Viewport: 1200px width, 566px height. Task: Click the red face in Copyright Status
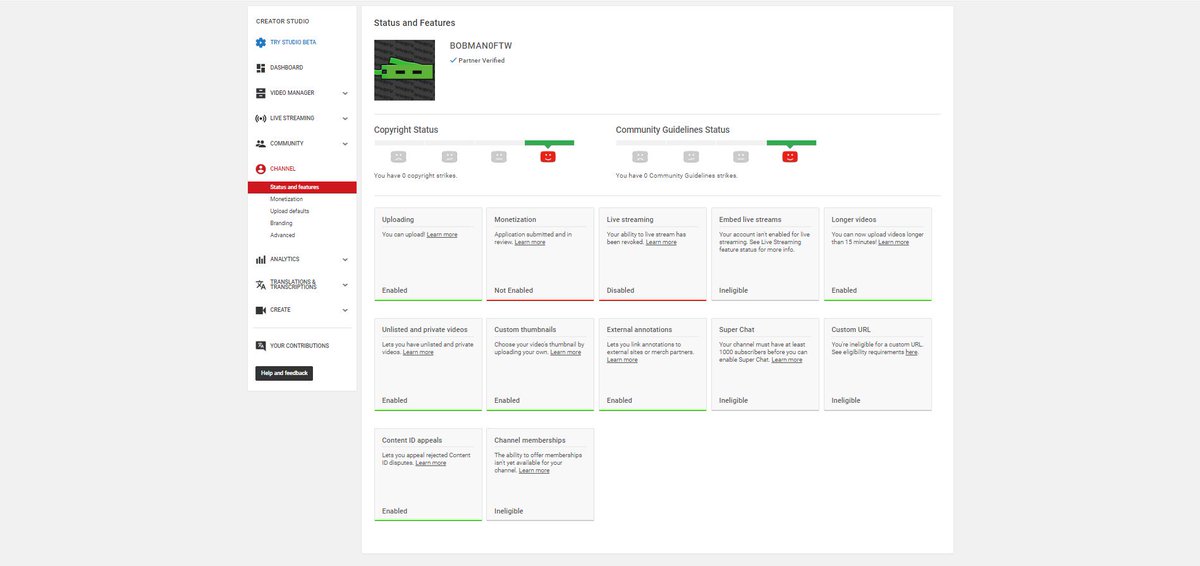coord(548,157)
